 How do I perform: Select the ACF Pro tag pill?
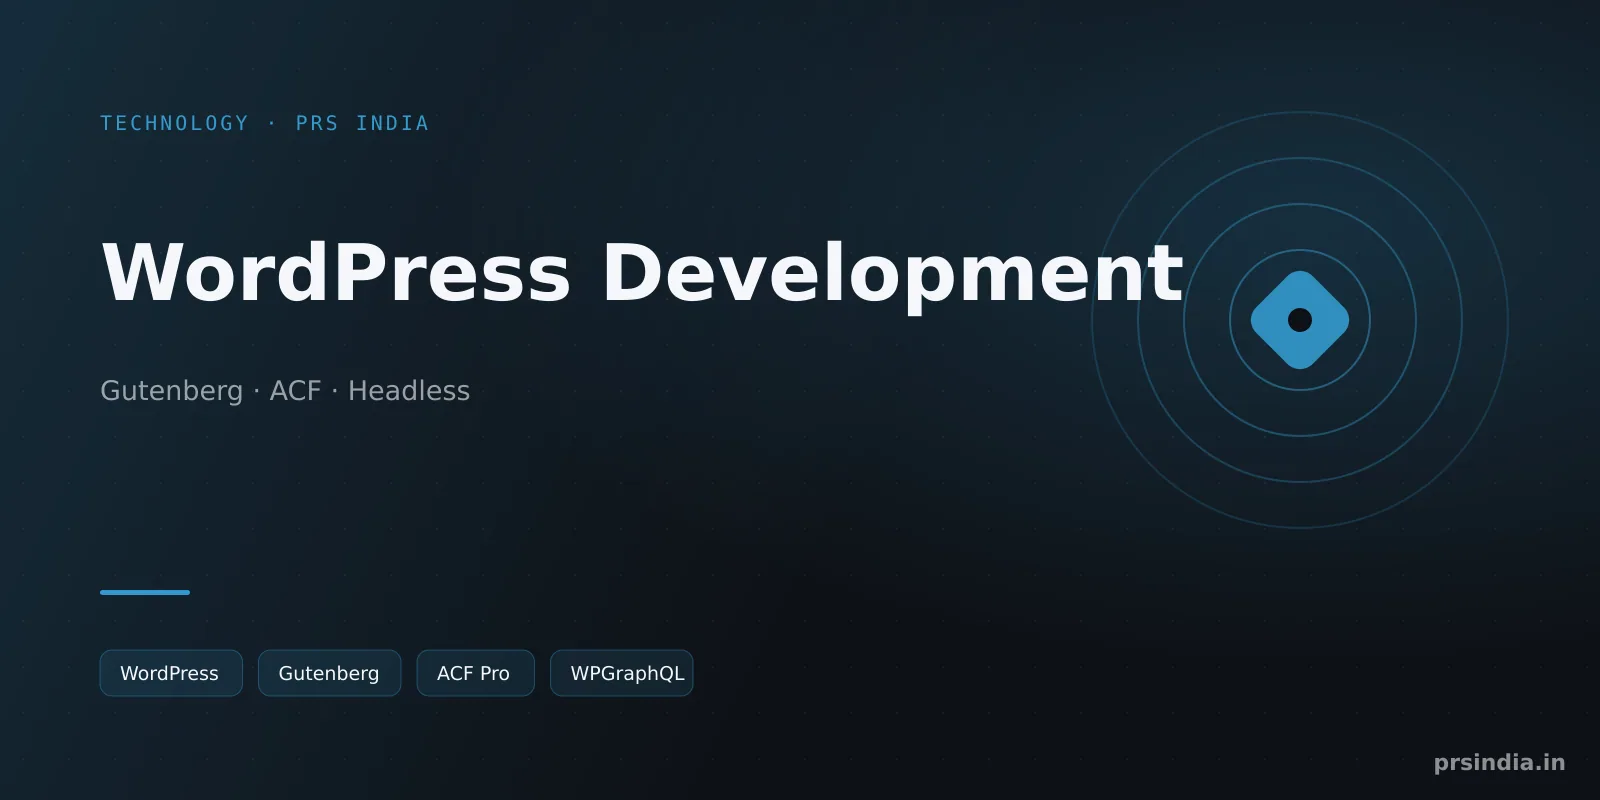[x=475, y=673]
